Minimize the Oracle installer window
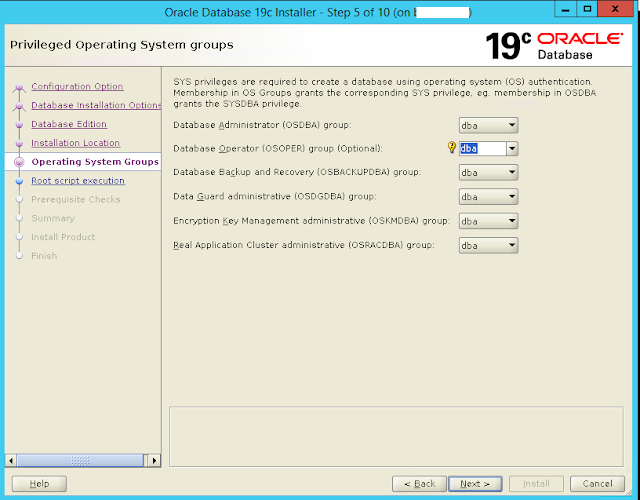The image size is (640, 500). (565, 9)
